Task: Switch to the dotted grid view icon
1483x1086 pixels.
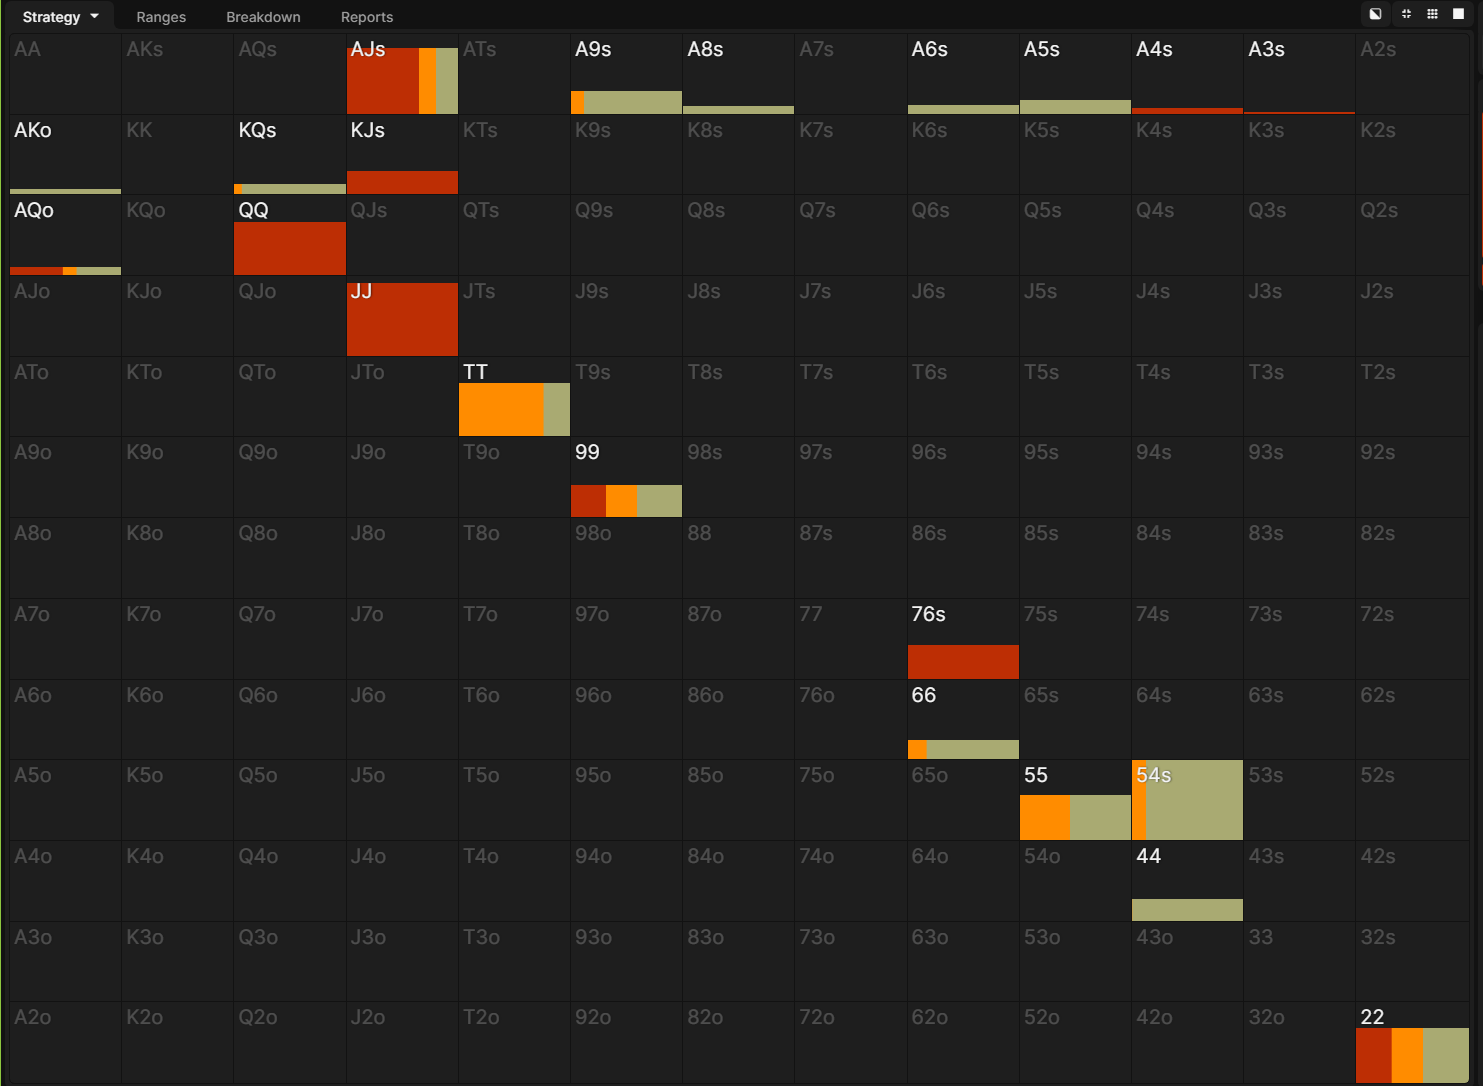Action: pos(1432,14)
